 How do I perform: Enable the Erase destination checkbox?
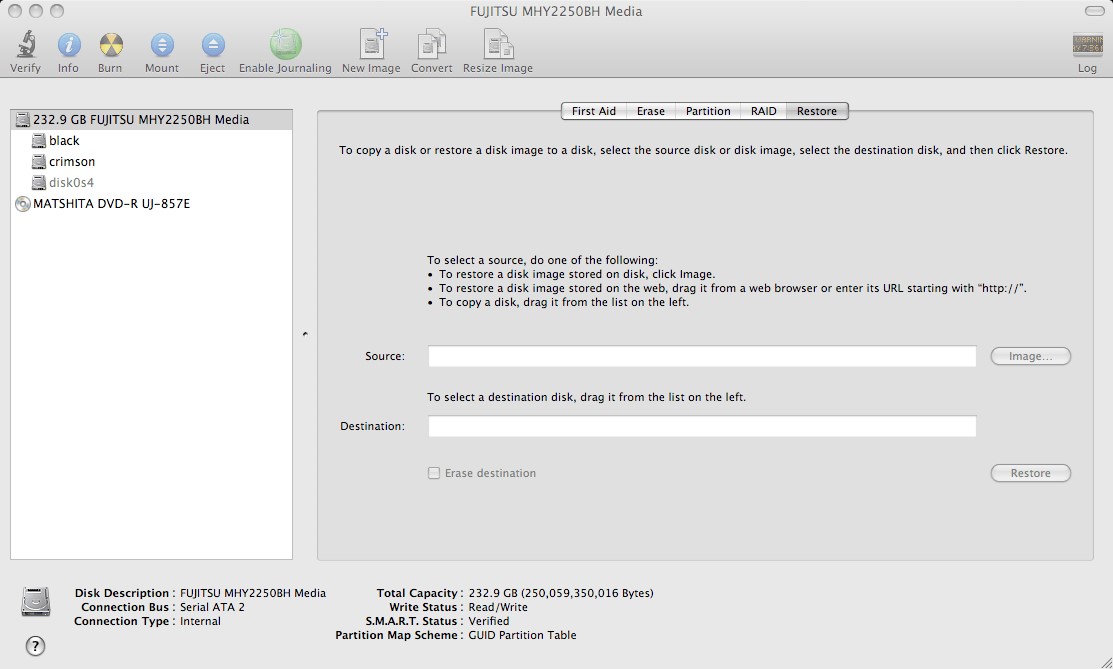click(435, 472)
